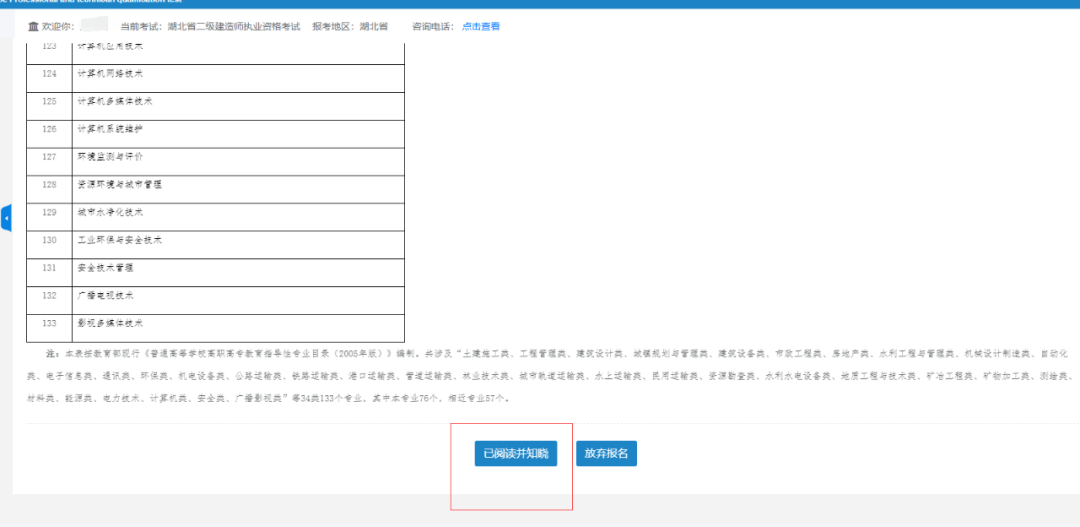Click the 资源环境与城市管理 table cell

click(x=238, y=189)
